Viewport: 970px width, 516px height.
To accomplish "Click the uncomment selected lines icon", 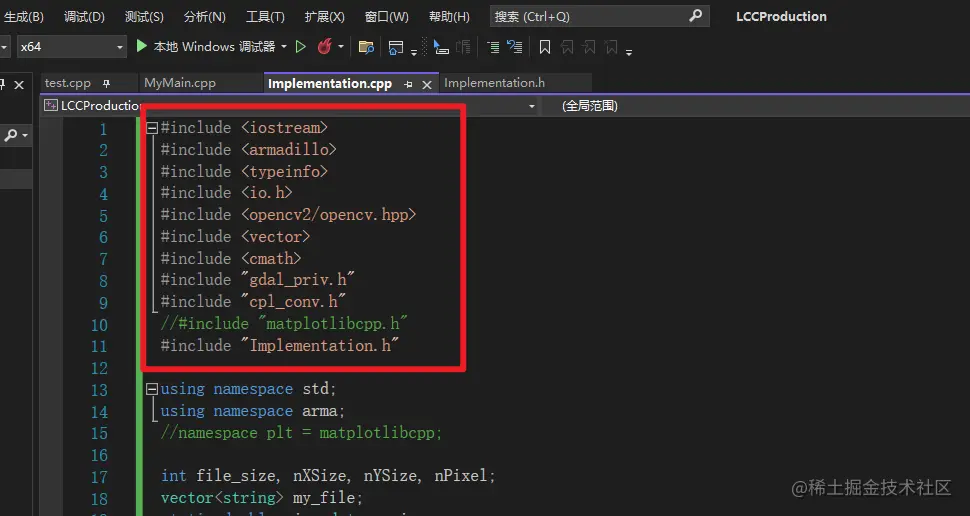I will click(x=515, y=46).
